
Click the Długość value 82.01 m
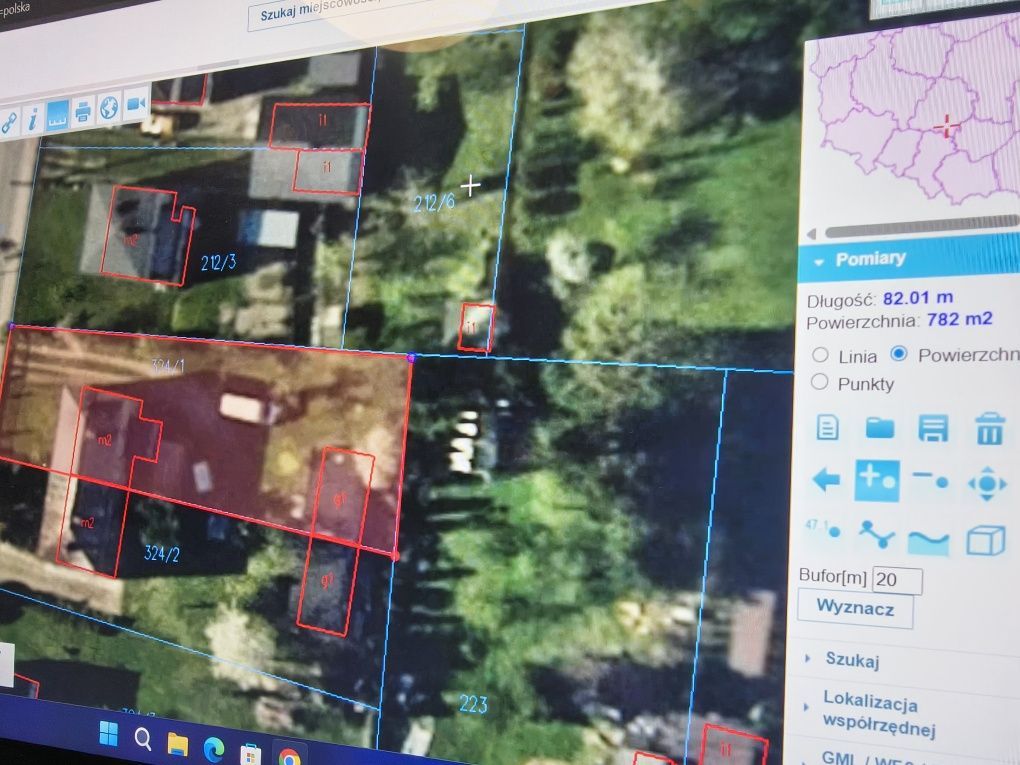(x=918, y=299)
